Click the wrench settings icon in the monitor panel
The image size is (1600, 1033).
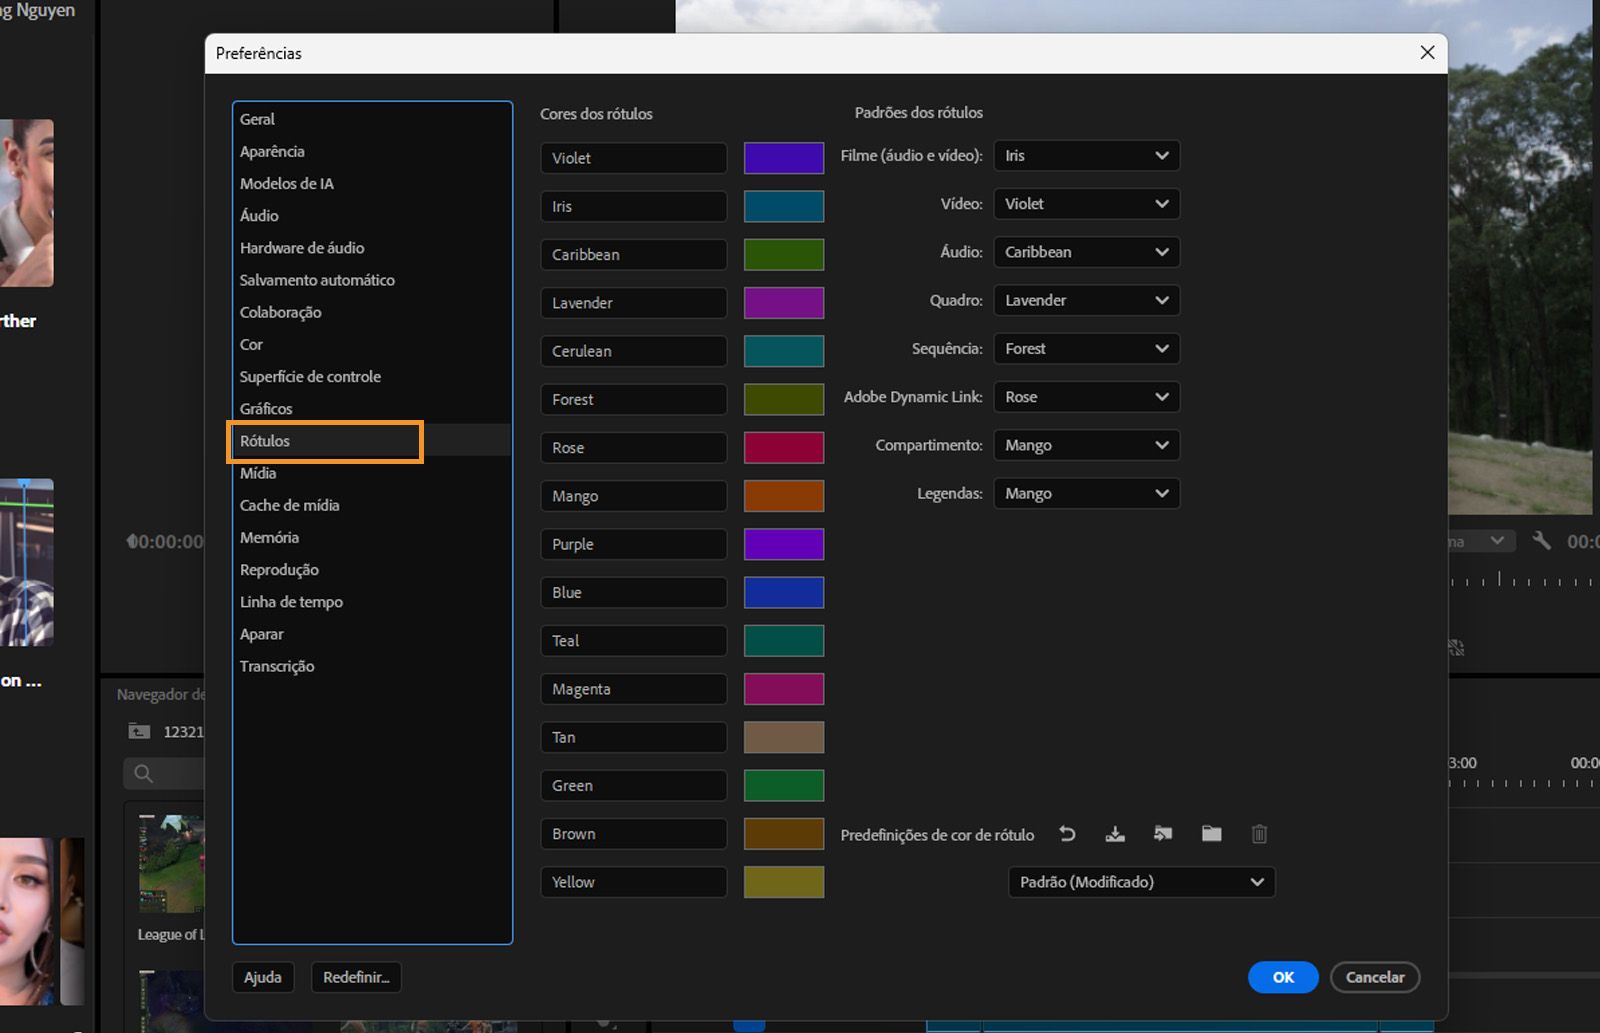[1541, 541]
